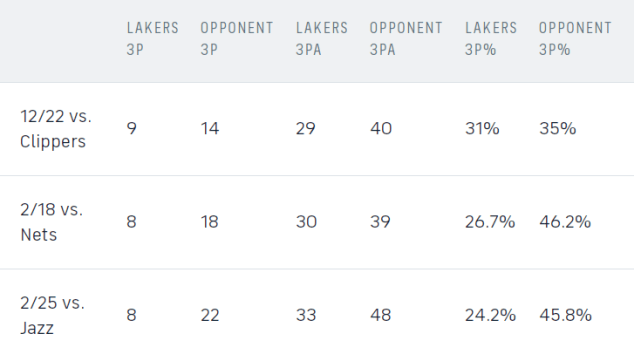Select the 46.2% Opponent percentage cell
This screenshot has height=361, width=641.
565,222
